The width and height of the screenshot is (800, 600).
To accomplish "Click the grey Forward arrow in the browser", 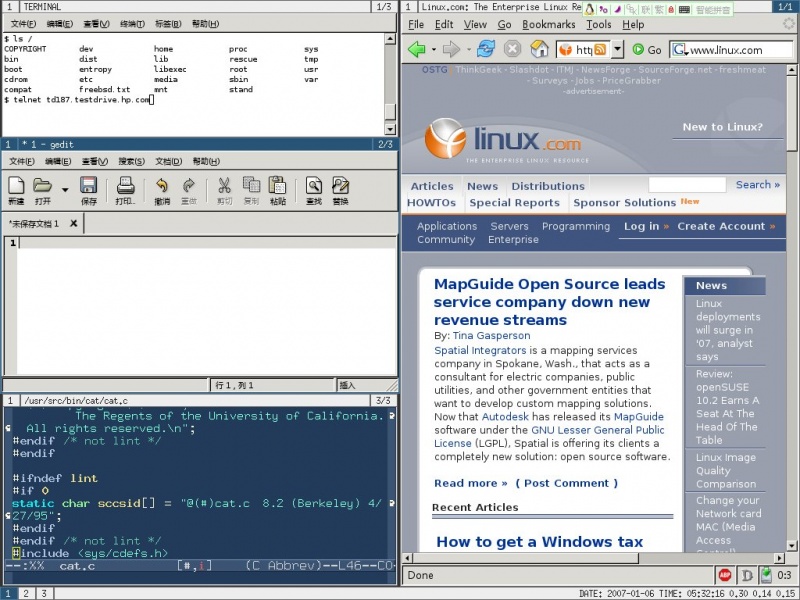I will (x=451, y=49).
